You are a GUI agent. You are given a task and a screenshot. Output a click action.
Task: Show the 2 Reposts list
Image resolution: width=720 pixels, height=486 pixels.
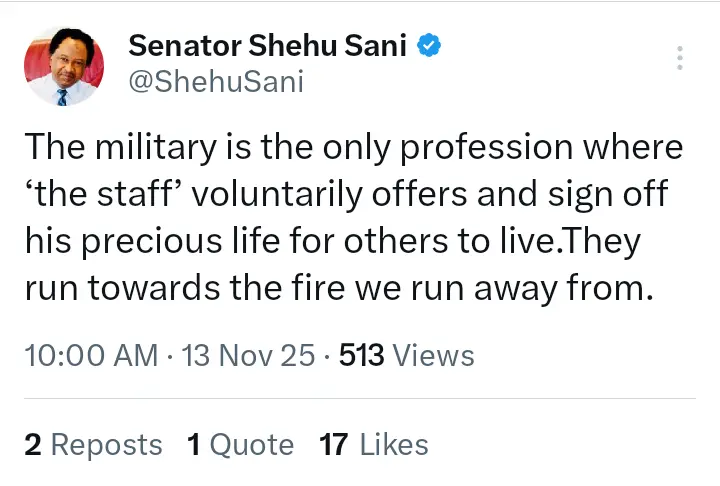[x=93, y=444]
